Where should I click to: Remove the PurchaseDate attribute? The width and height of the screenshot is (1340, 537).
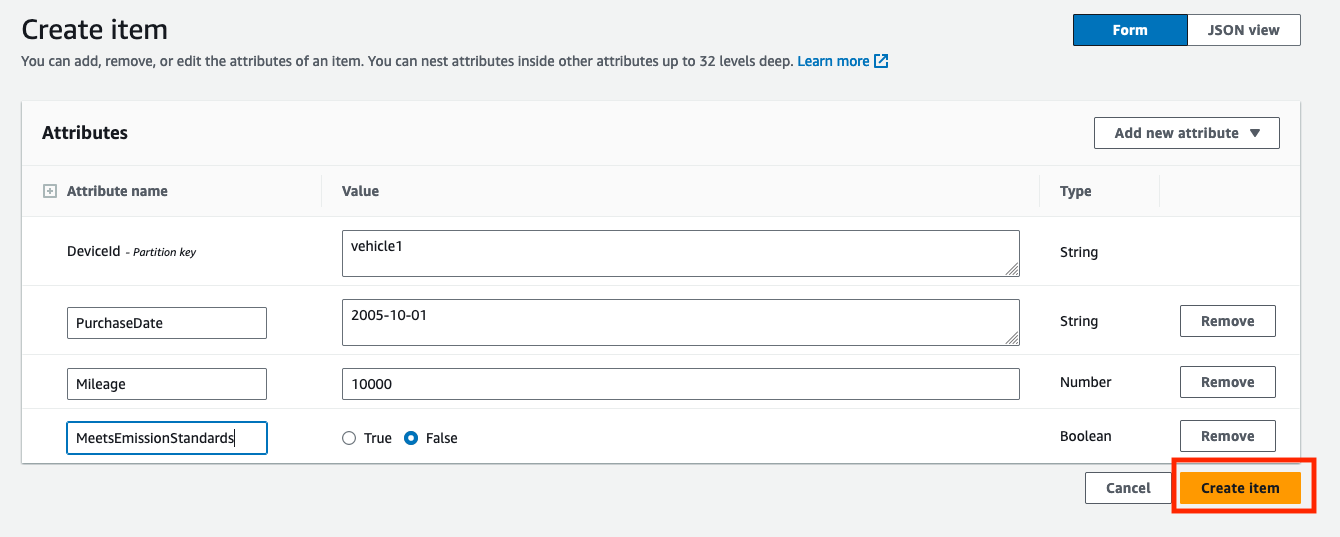pyautogui.click(x=1227, y=321)
